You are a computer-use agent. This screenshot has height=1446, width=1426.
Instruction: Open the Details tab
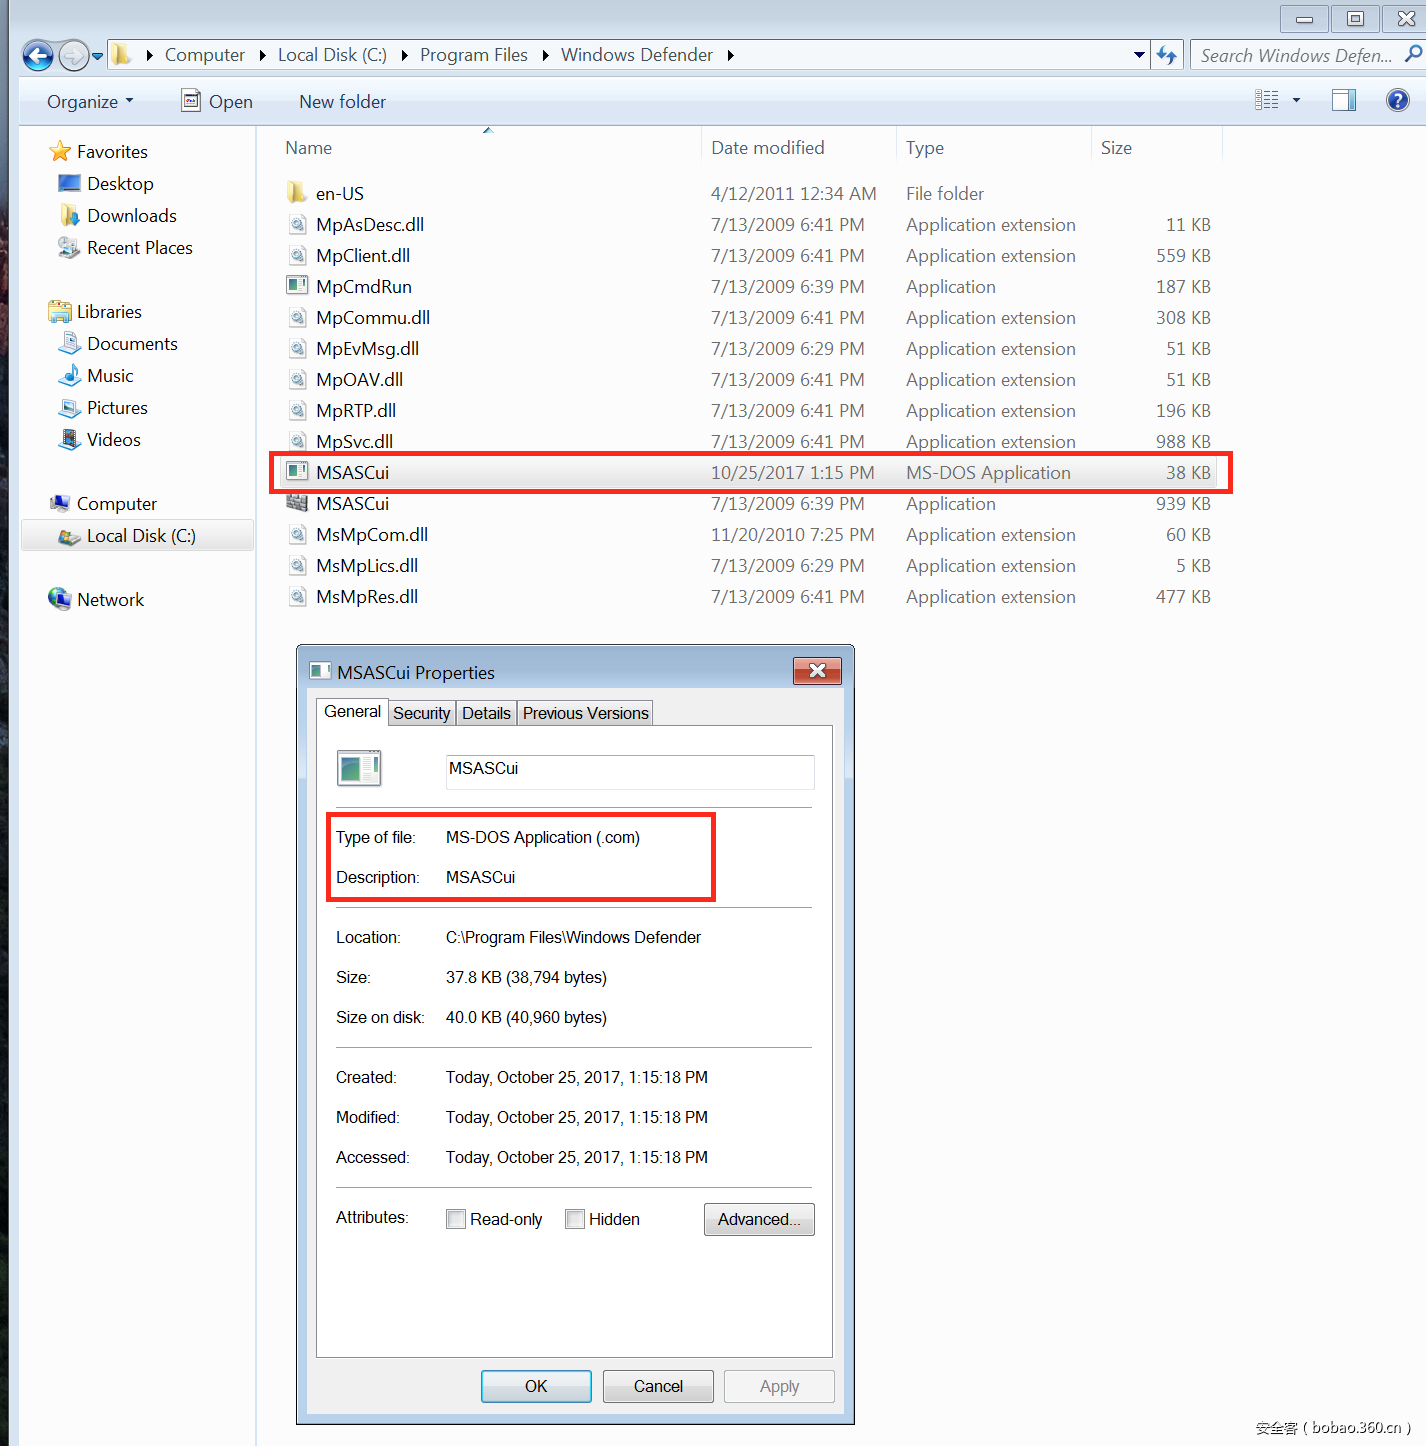pyautogui.click(x=486, y=713)
